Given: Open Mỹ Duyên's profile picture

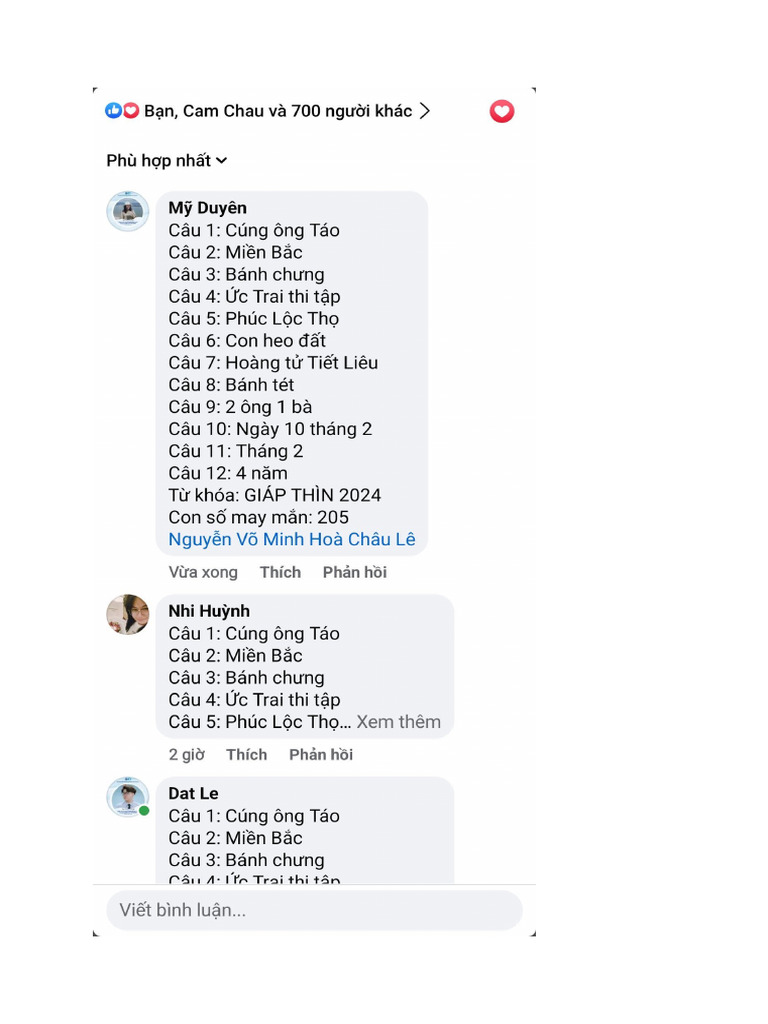Looking at the screenshot, I should (x=128, y=211).
